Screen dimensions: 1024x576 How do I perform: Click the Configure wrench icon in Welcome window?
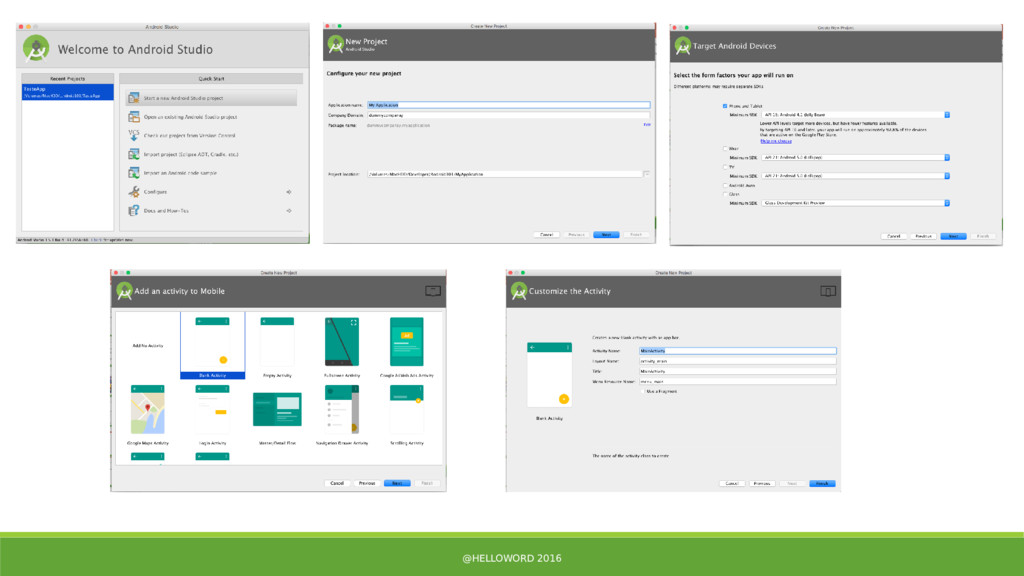click(x=134, y=191)
